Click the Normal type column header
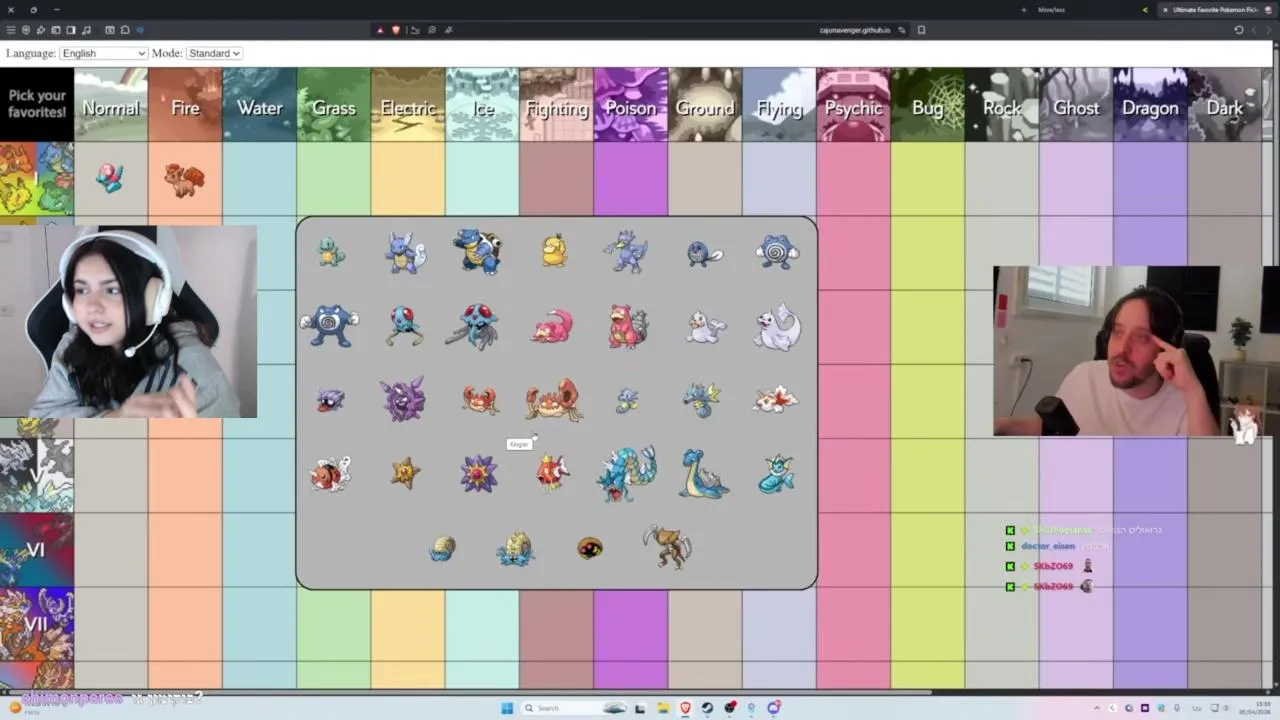Viewport: 1280px width, 720px height. [111, 105]
